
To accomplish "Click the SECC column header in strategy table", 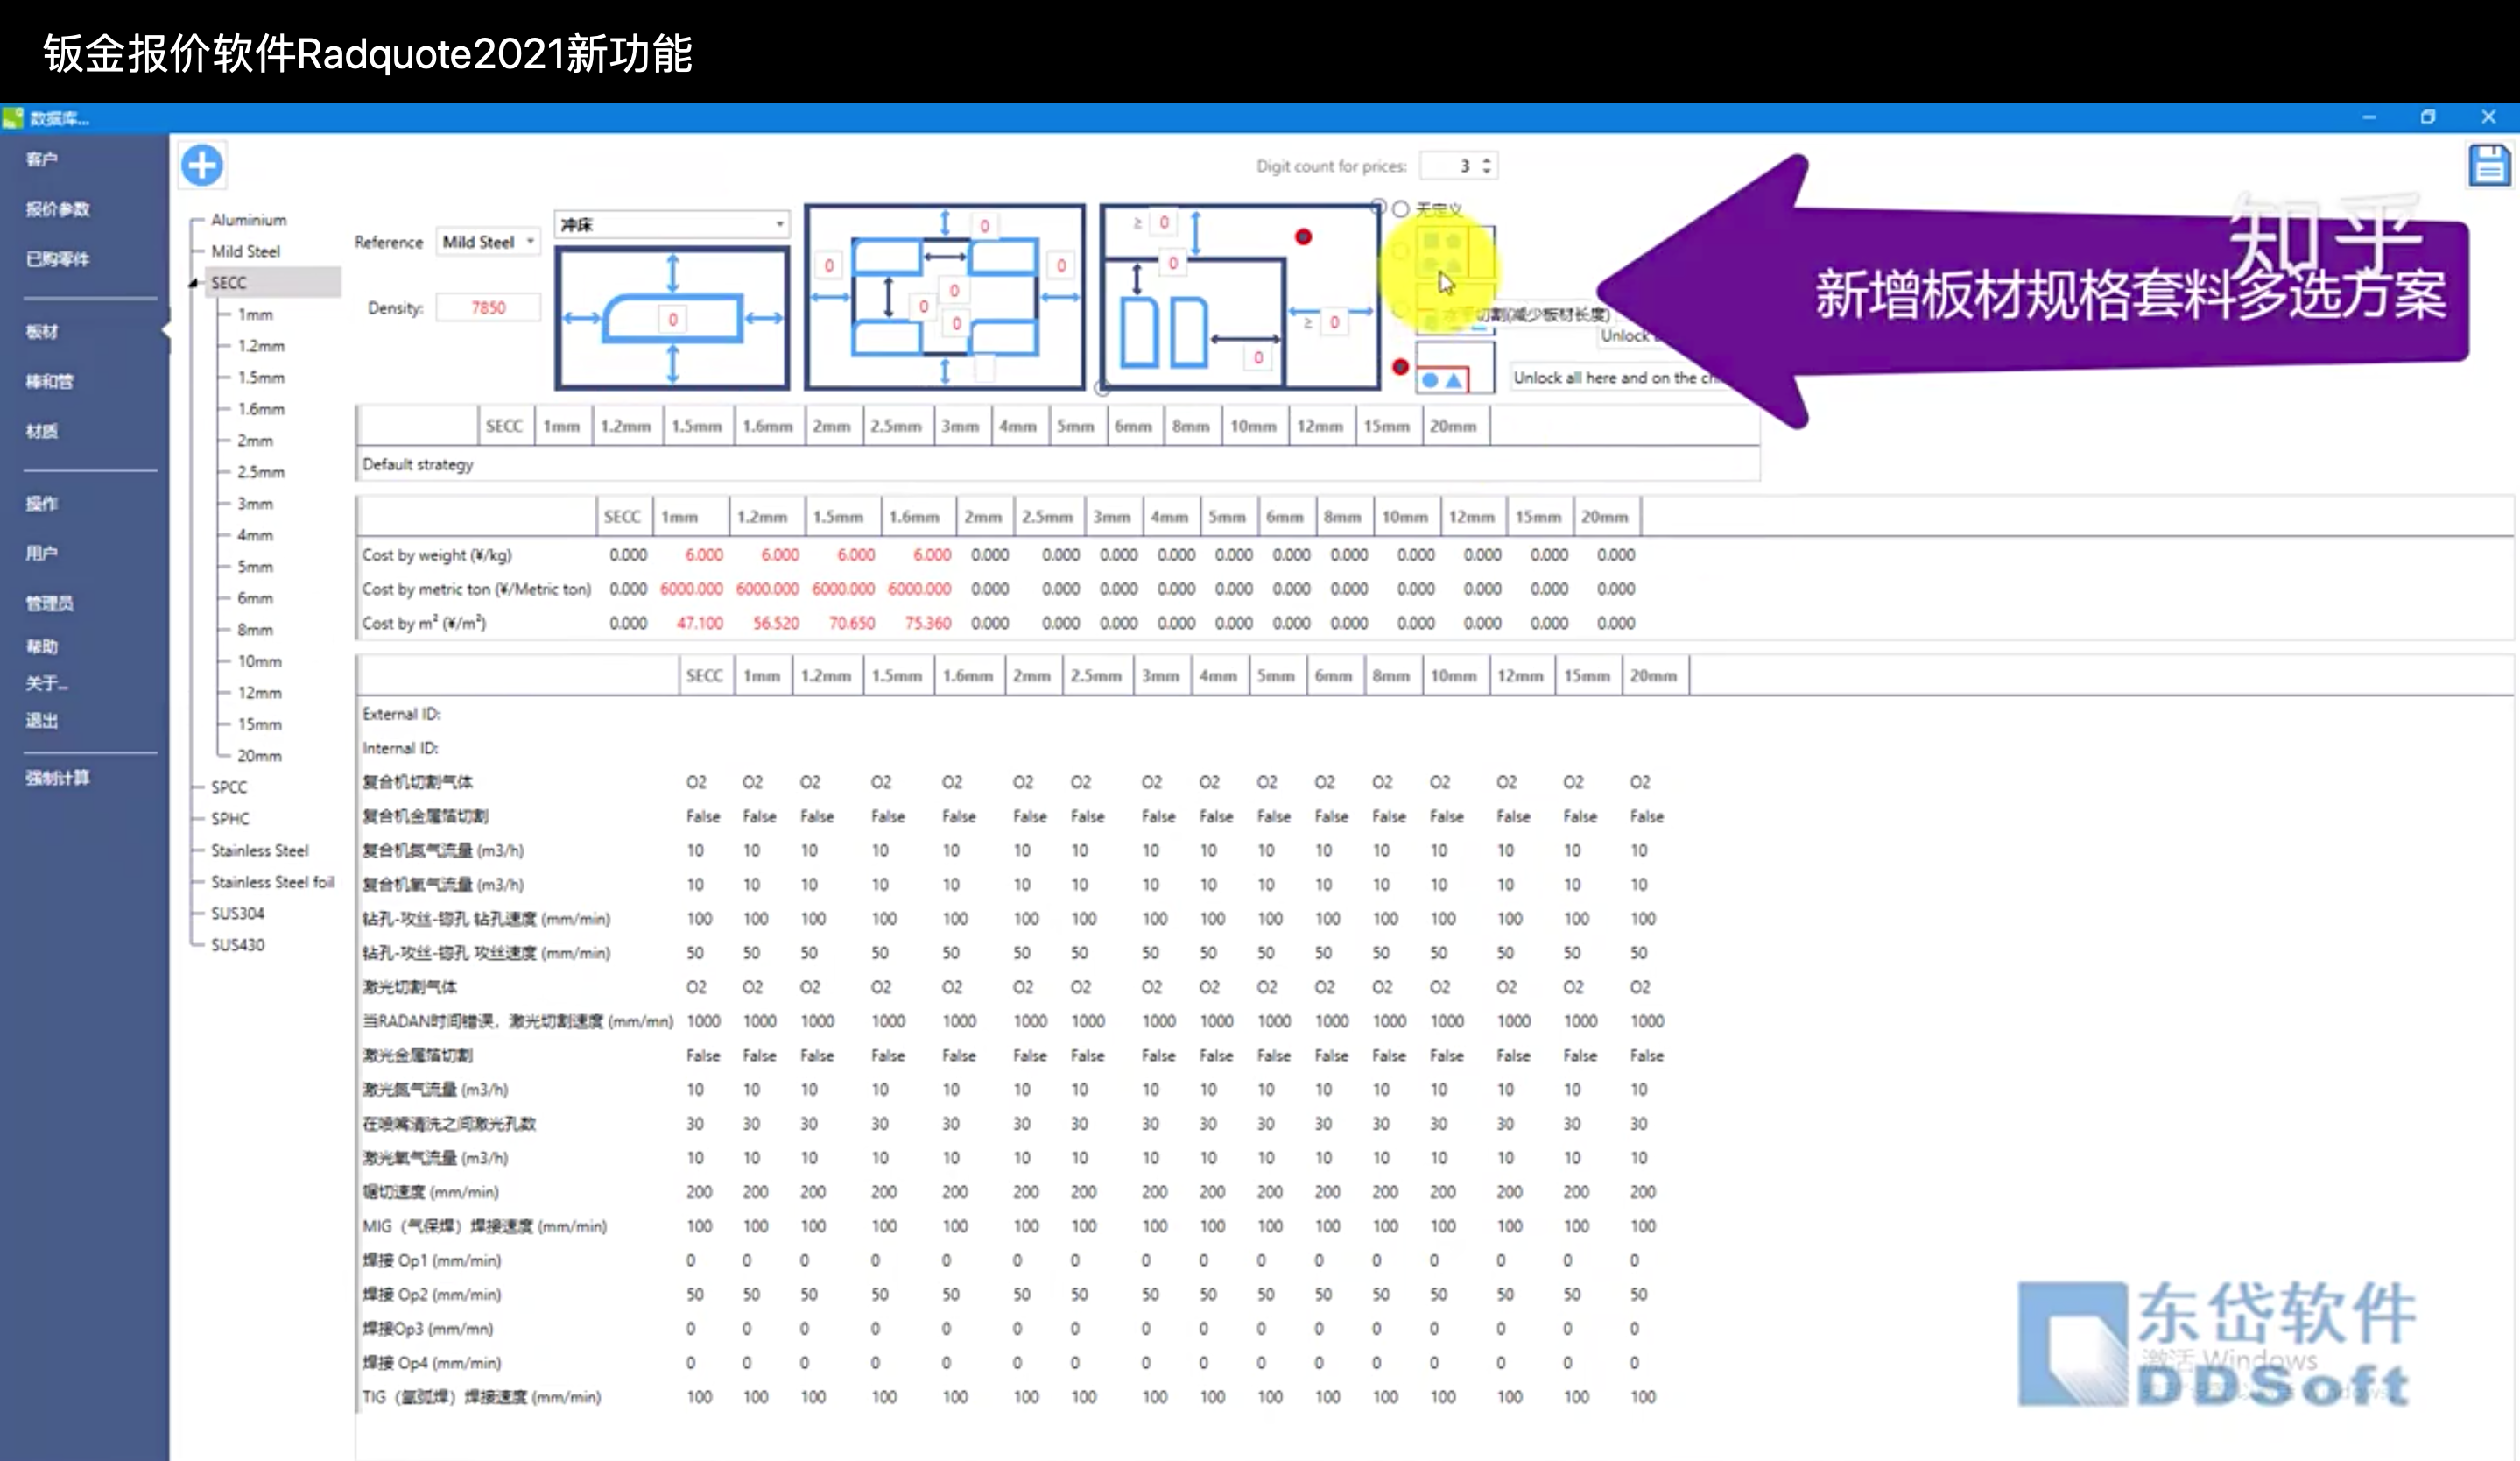I will (x=505, y=426).
